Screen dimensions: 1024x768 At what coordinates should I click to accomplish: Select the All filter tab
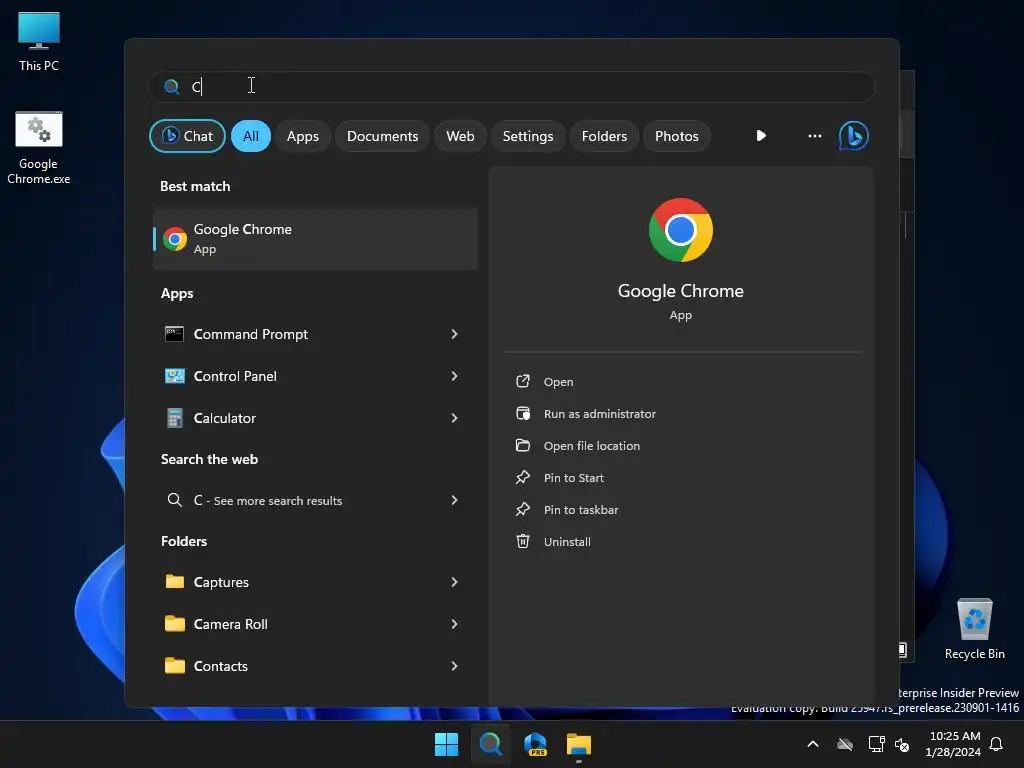tap(251, 136)
